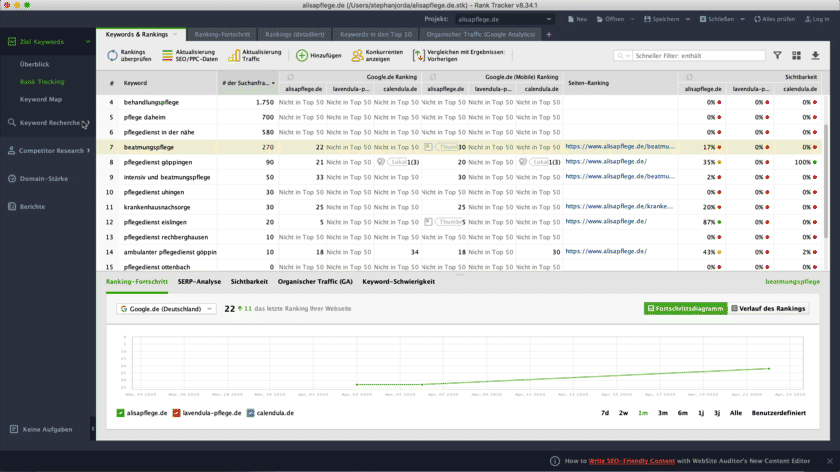Image resolution: width=840 pixels, height=472 pixels.
Task: Sort by # der Suchanfragen column
Action: click(x=248, y=83)
